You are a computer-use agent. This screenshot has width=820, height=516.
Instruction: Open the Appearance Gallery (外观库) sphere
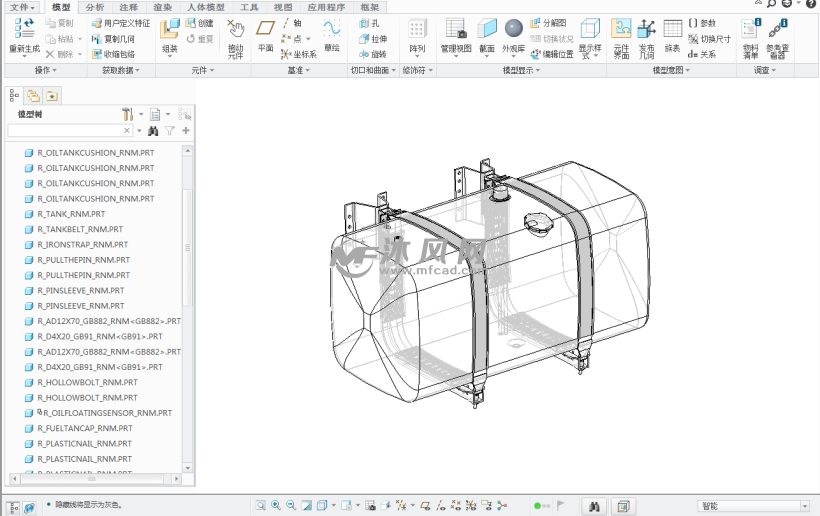[x=514, y=29]
